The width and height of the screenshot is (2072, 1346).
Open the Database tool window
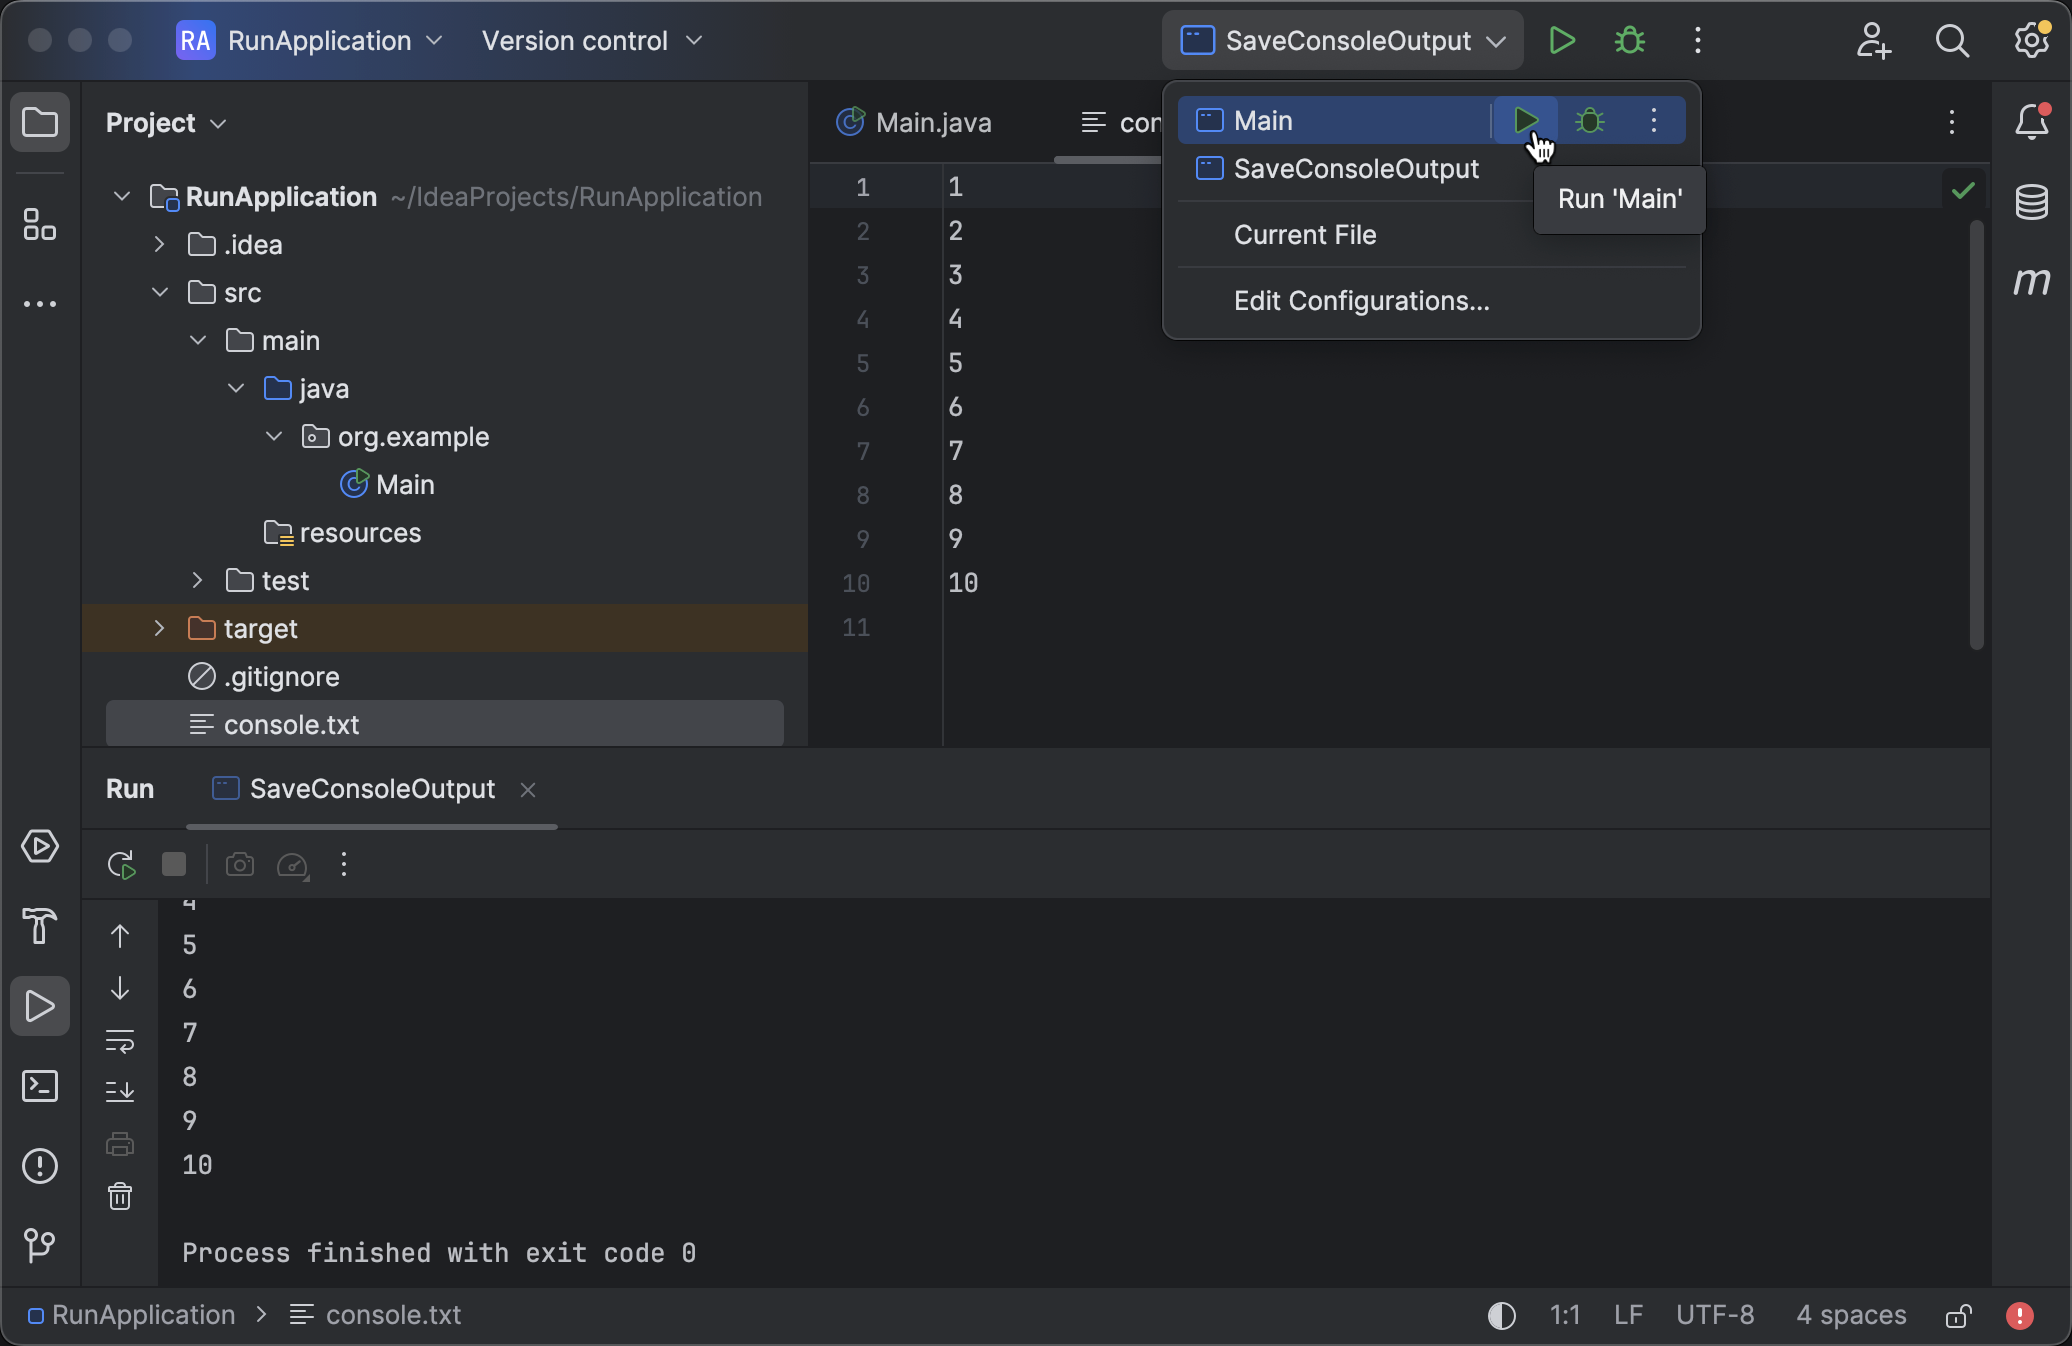point(2031,202)
